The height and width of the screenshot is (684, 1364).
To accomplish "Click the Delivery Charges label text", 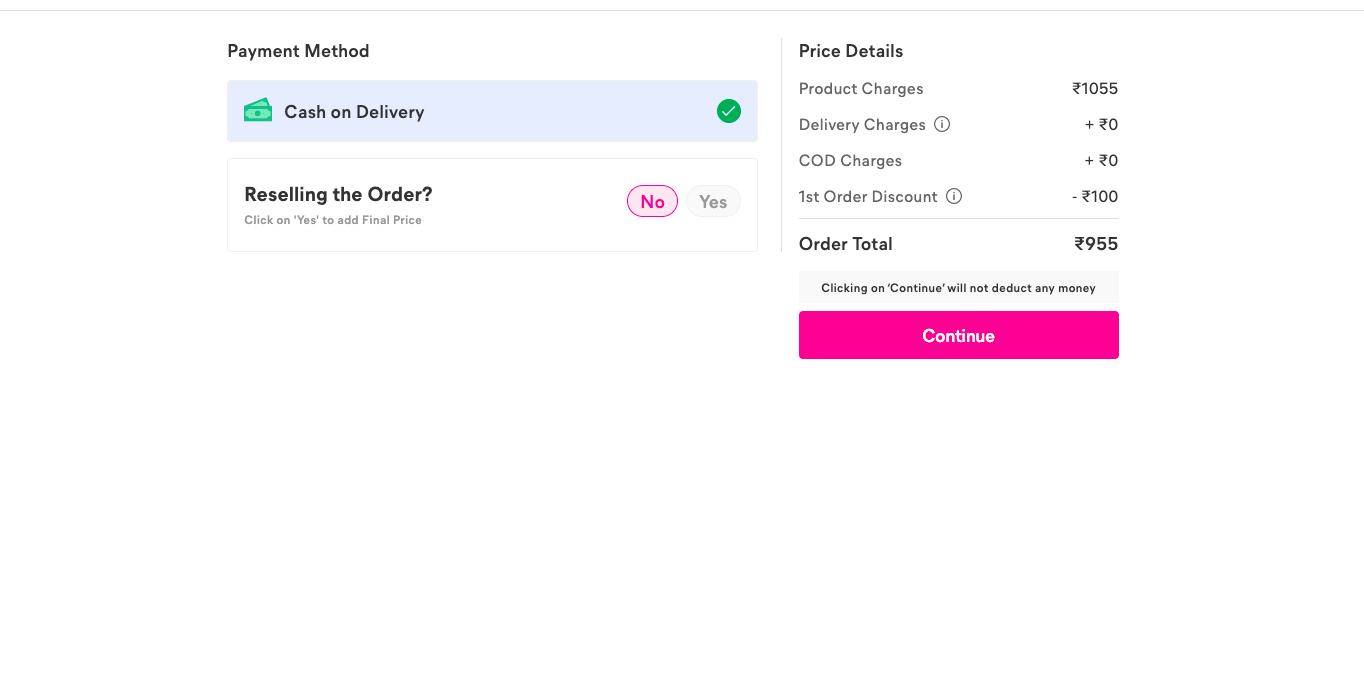I will click(x=862, y=125).
